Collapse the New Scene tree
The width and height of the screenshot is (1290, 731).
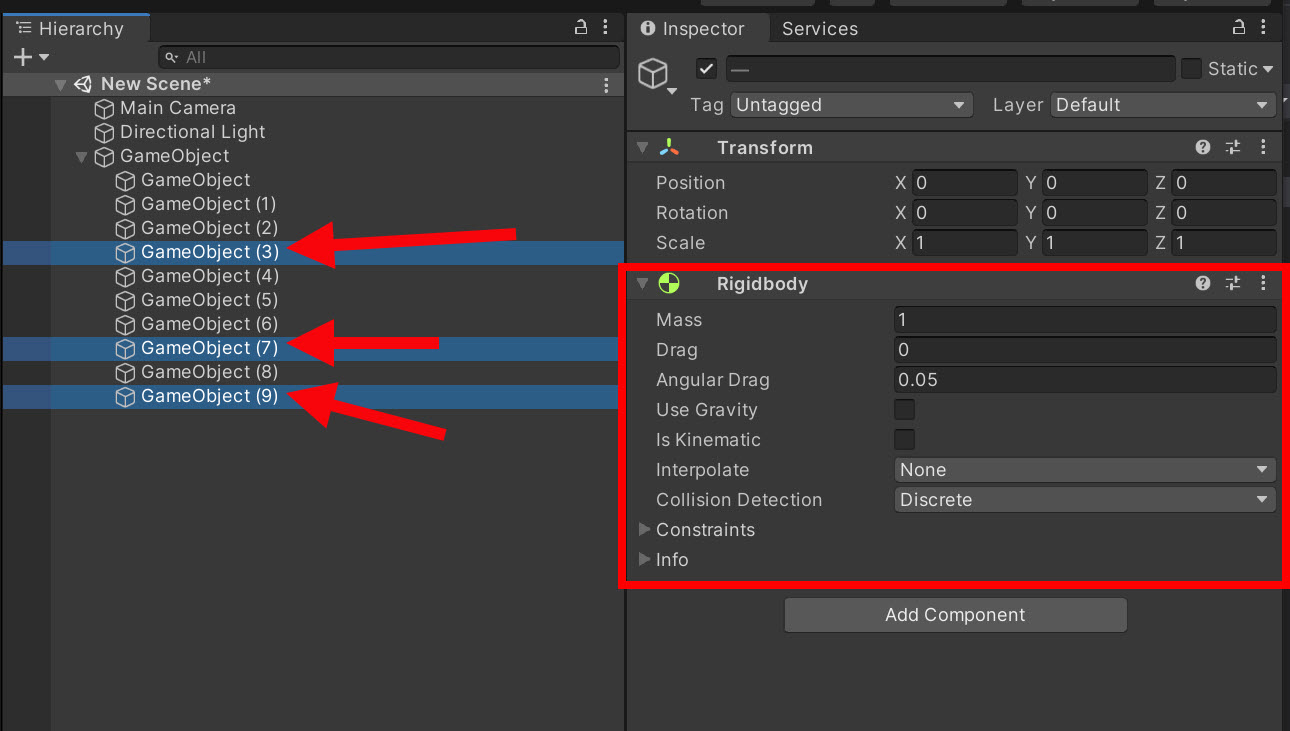tap(61, 85)
